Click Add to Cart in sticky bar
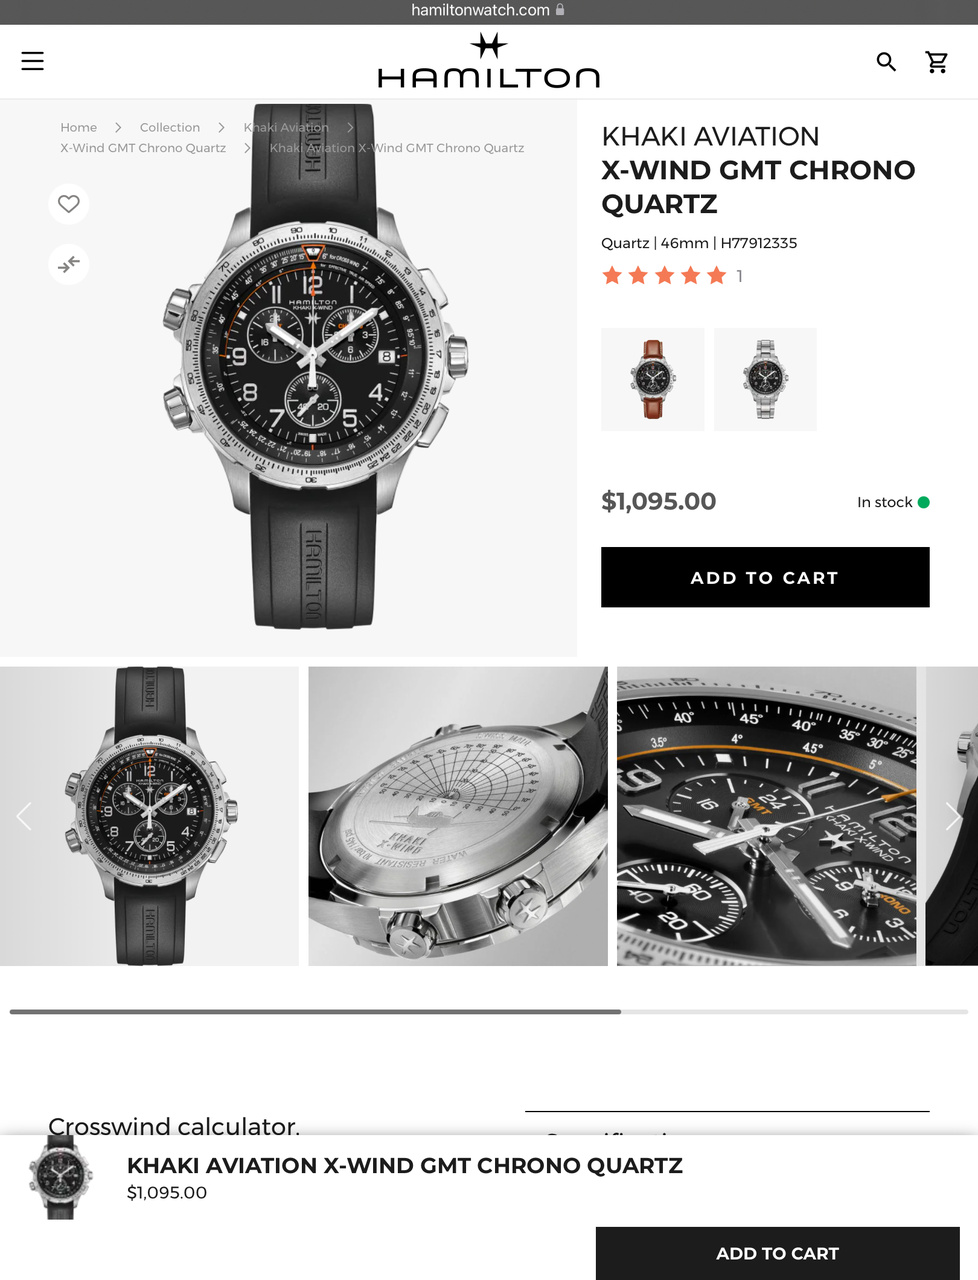This screenshot has width=978, height=1280. point(778,1253)
